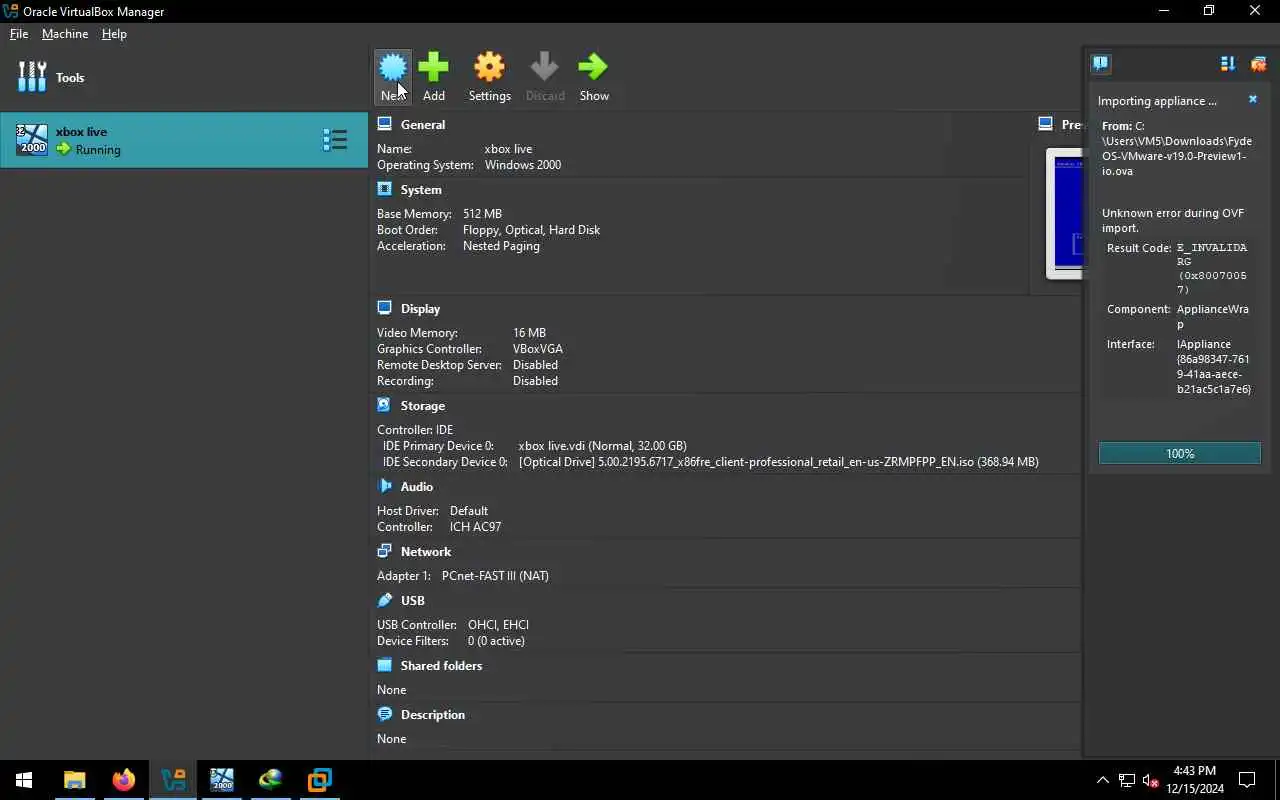Click the 'Windows 2000' operating system value
Screen dimensions: 1280x800
coord(523,165)
